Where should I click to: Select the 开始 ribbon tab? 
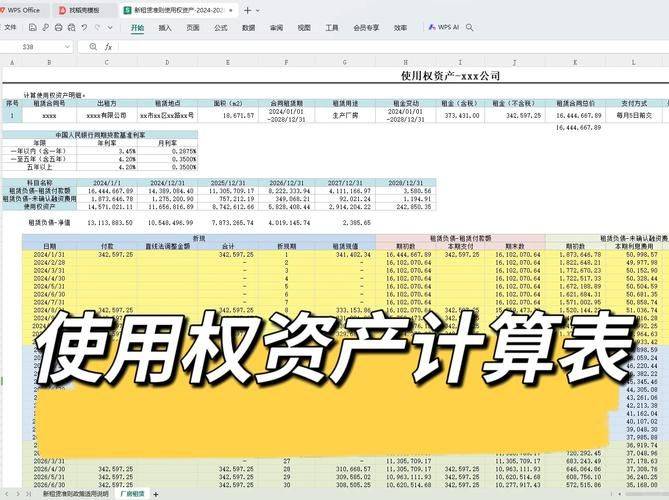pos(137,28)
